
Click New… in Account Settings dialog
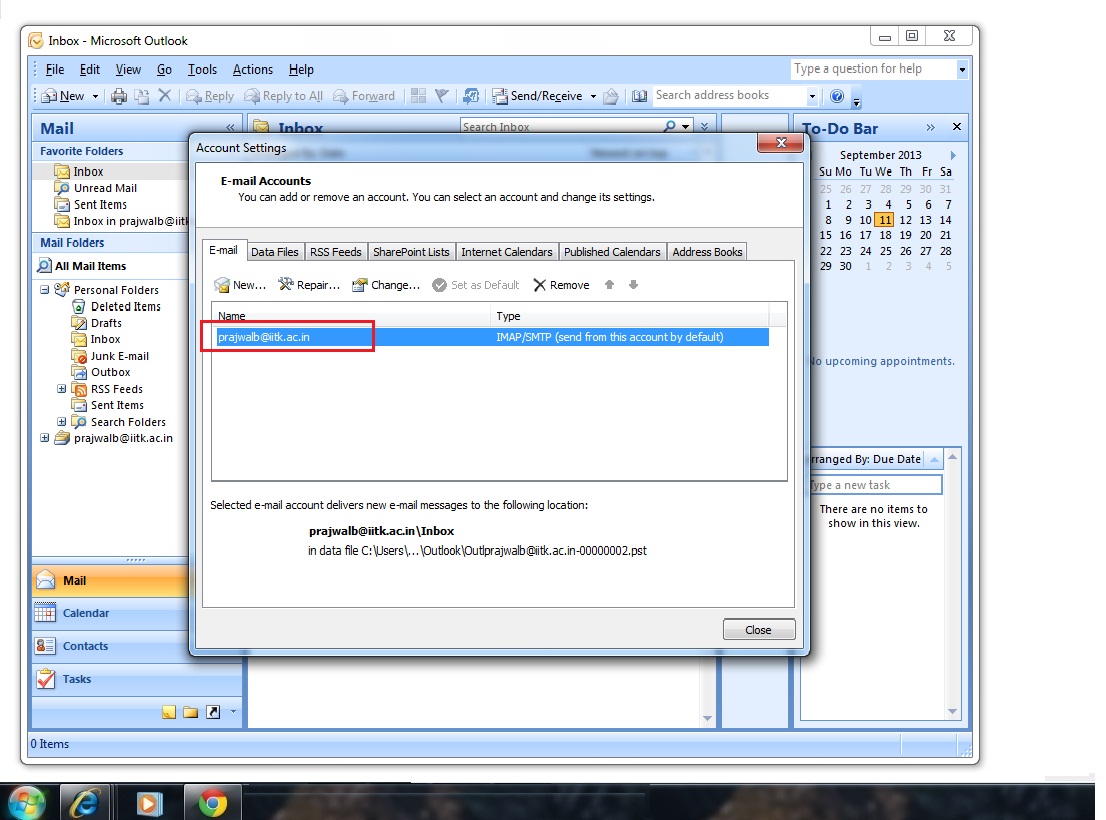[x=240, y=285]
